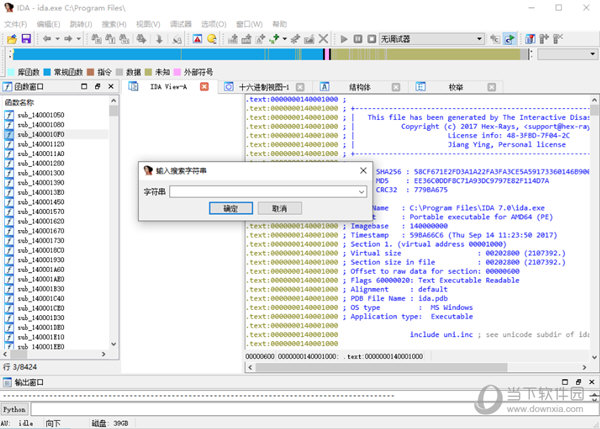Viewport: 600px width, 429px height.
Task: Click the disassembly horizontal scrollbar
Action: pos(382,367)
